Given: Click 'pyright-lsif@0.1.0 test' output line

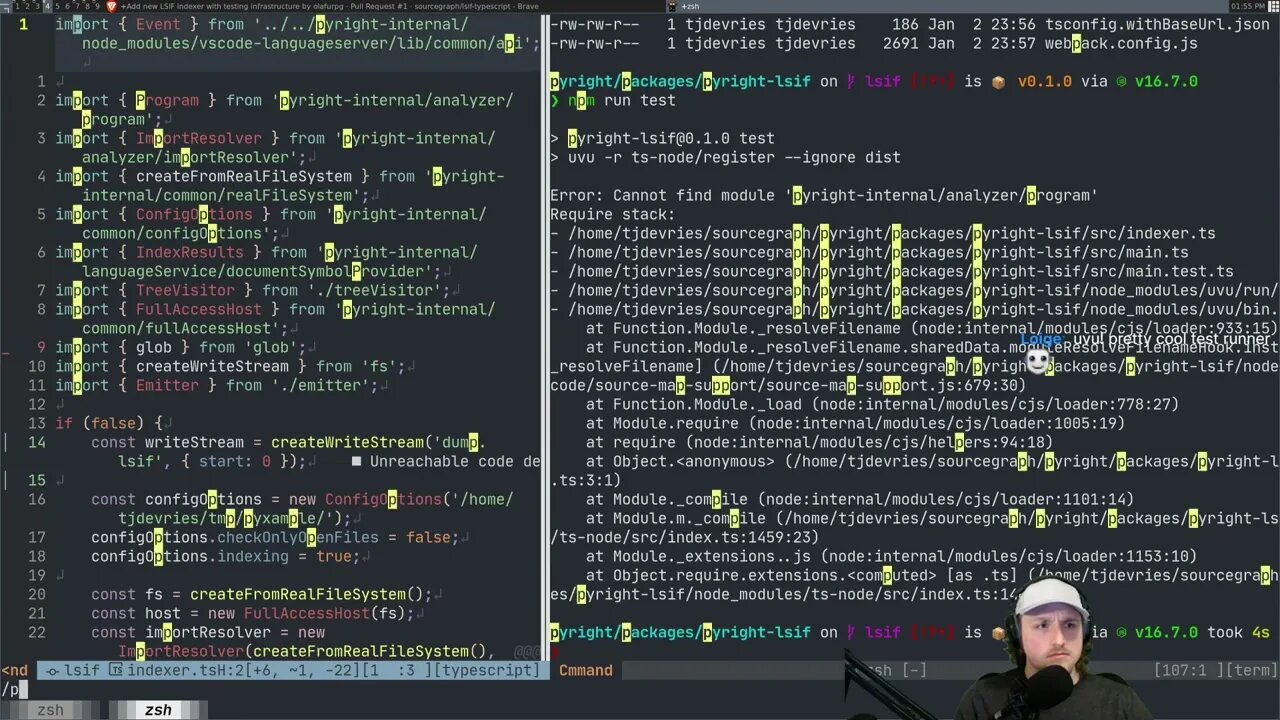Looking at the screenshot, I should (671, 138).
